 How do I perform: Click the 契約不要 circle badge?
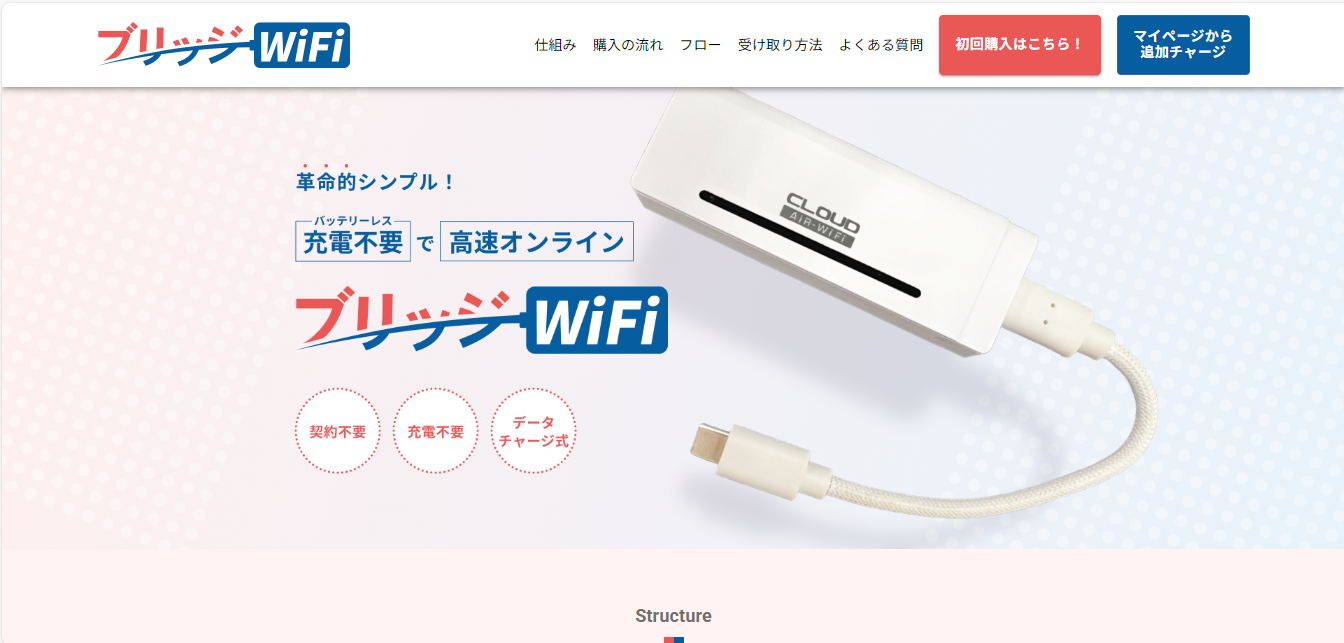point(338,431)
